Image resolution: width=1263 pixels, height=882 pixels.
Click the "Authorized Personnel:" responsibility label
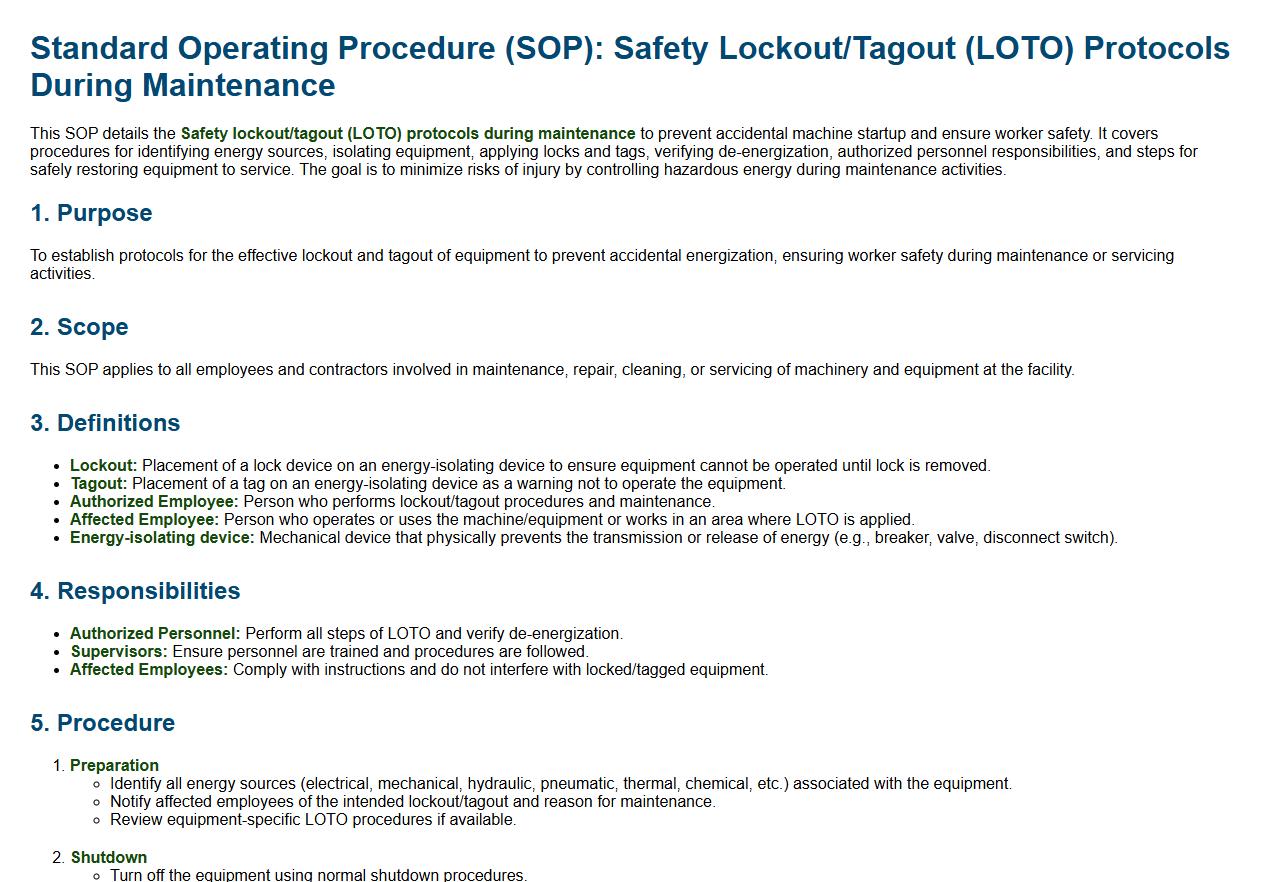(x=155, y=634)
